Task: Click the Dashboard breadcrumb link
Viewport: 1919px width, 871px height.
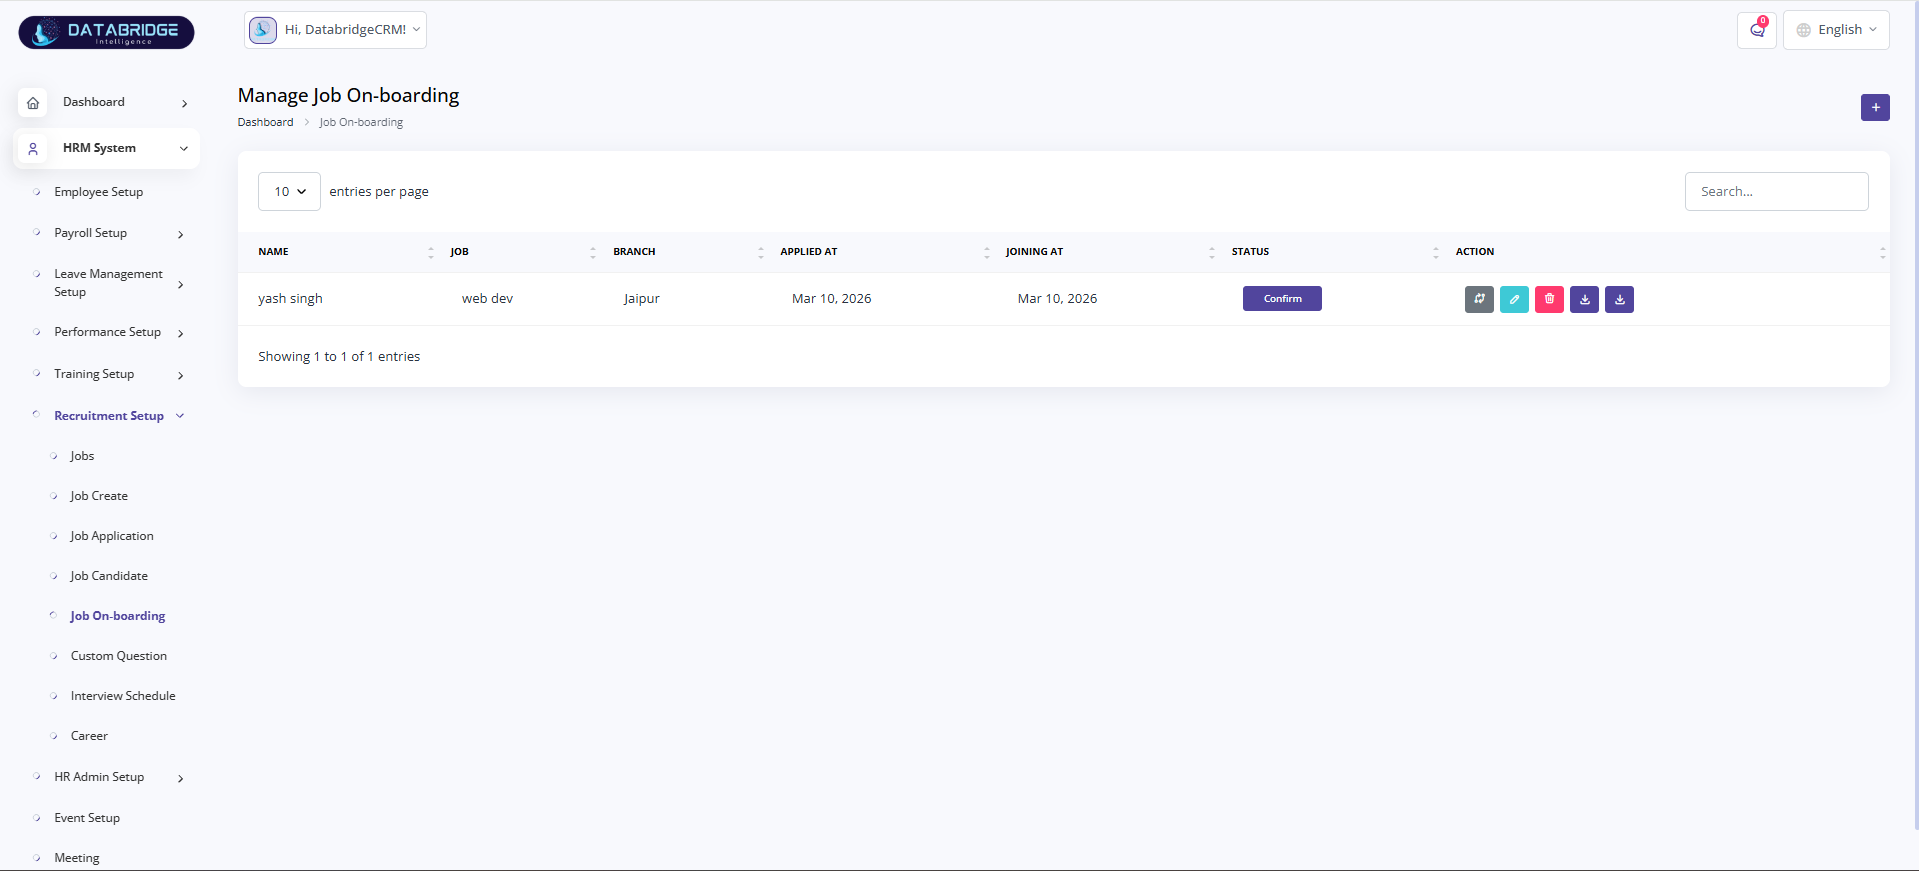Action: point(265,122)
